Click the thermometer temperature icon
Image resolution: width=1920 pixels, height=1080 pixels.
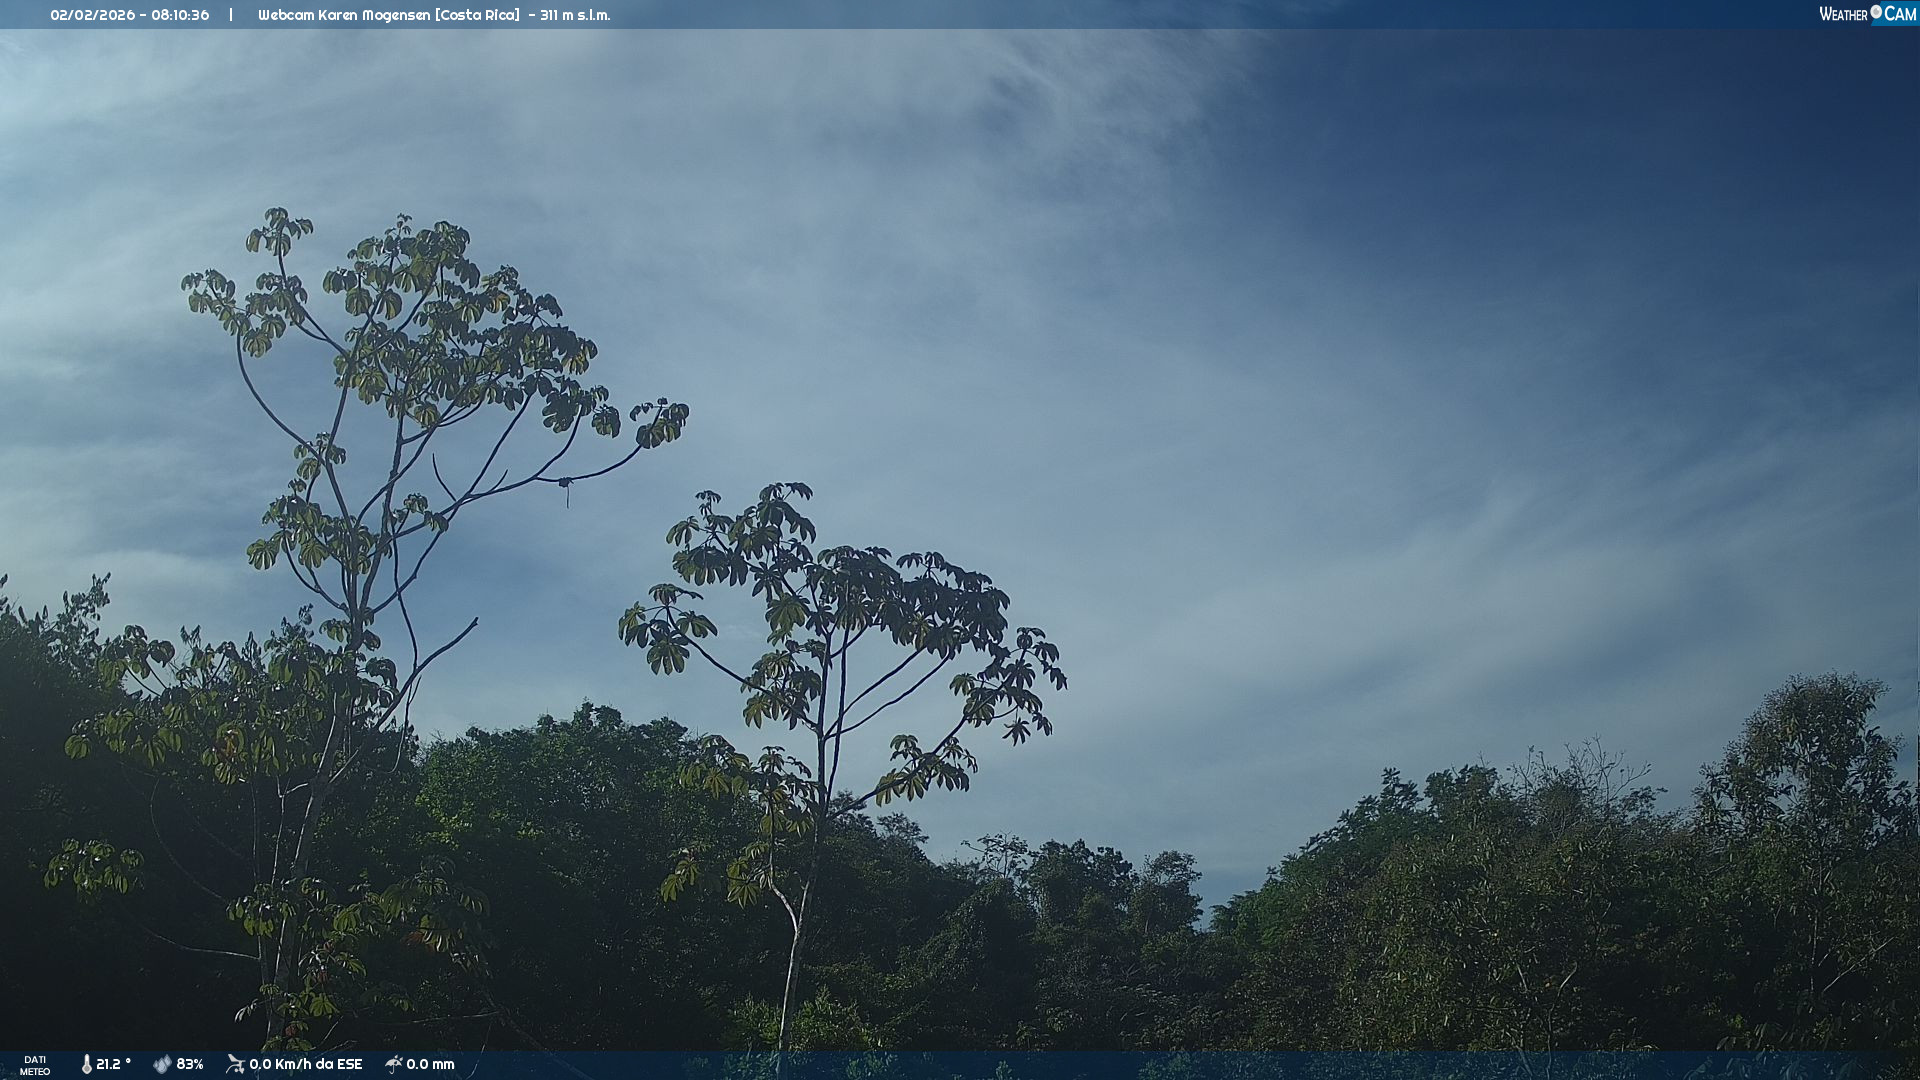tap(86, 1064)
